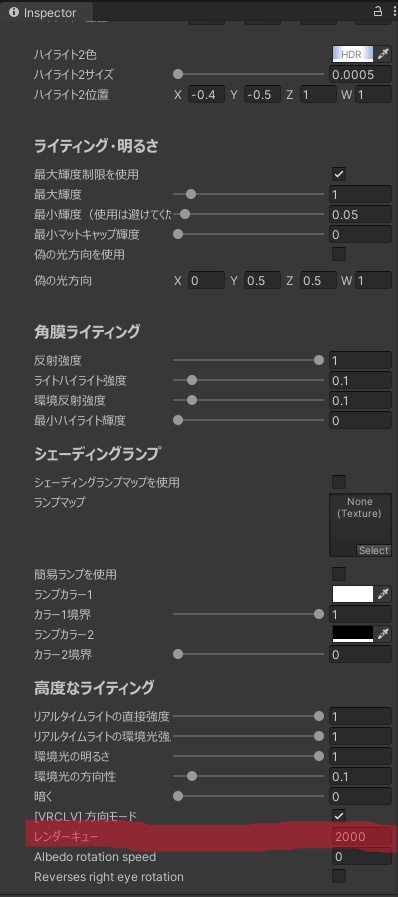Click the ライティング・明るさ section heading
Image resolution: width=398 pixels, height=897 pixels.
click(x=96, y=146)
